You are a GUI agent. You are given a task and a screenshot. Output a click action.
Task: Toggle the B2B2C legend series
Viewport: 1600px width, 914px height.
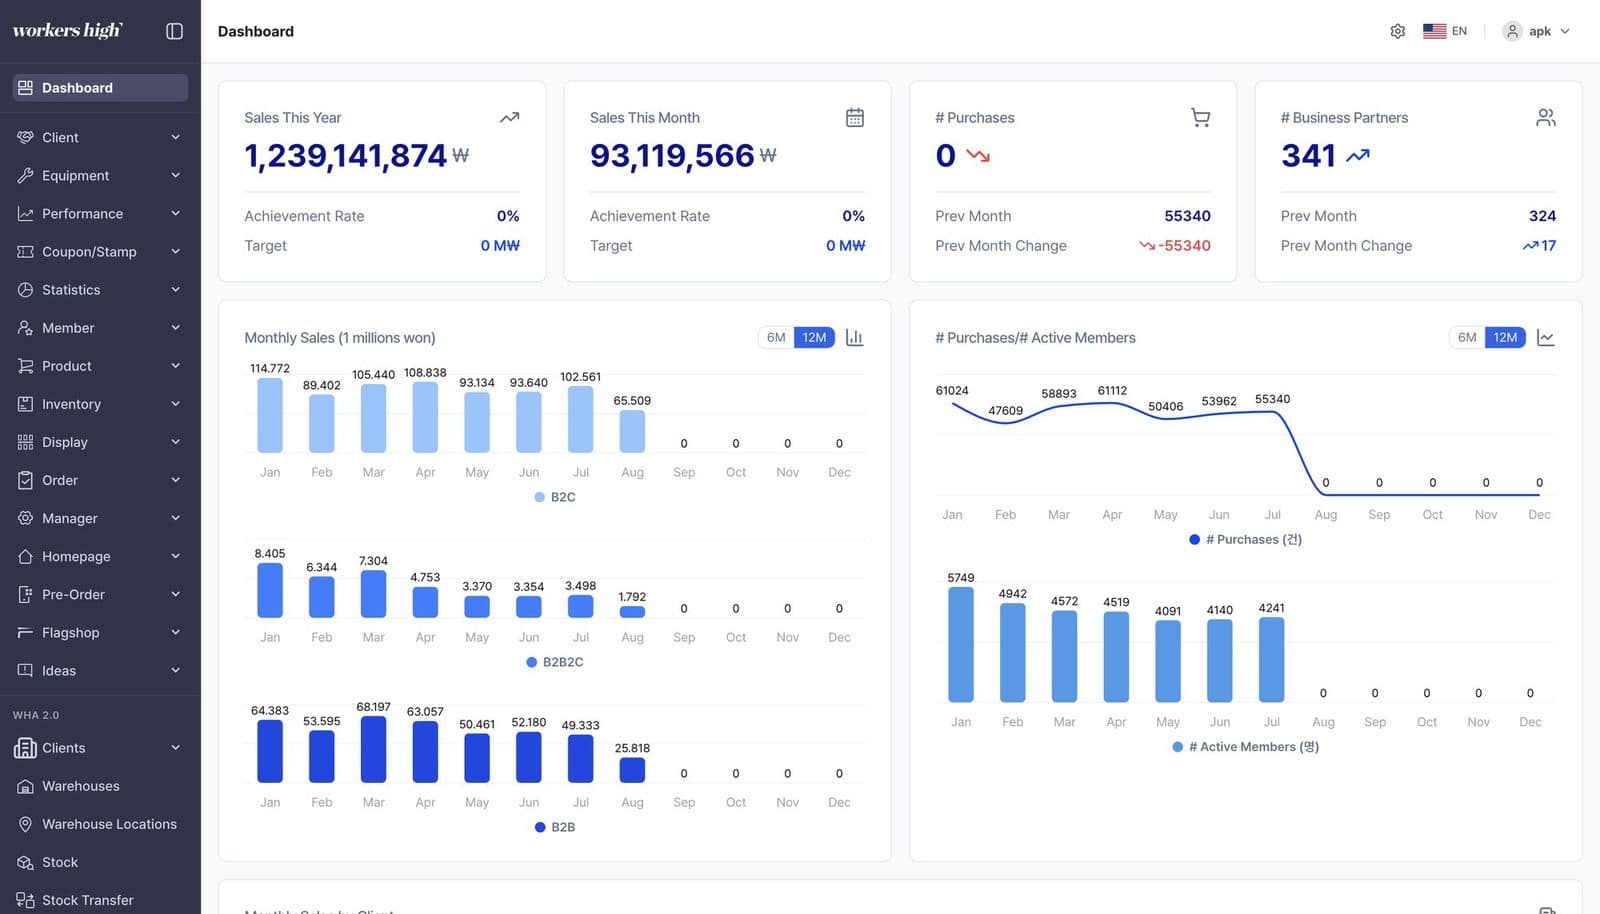[555, 662]
